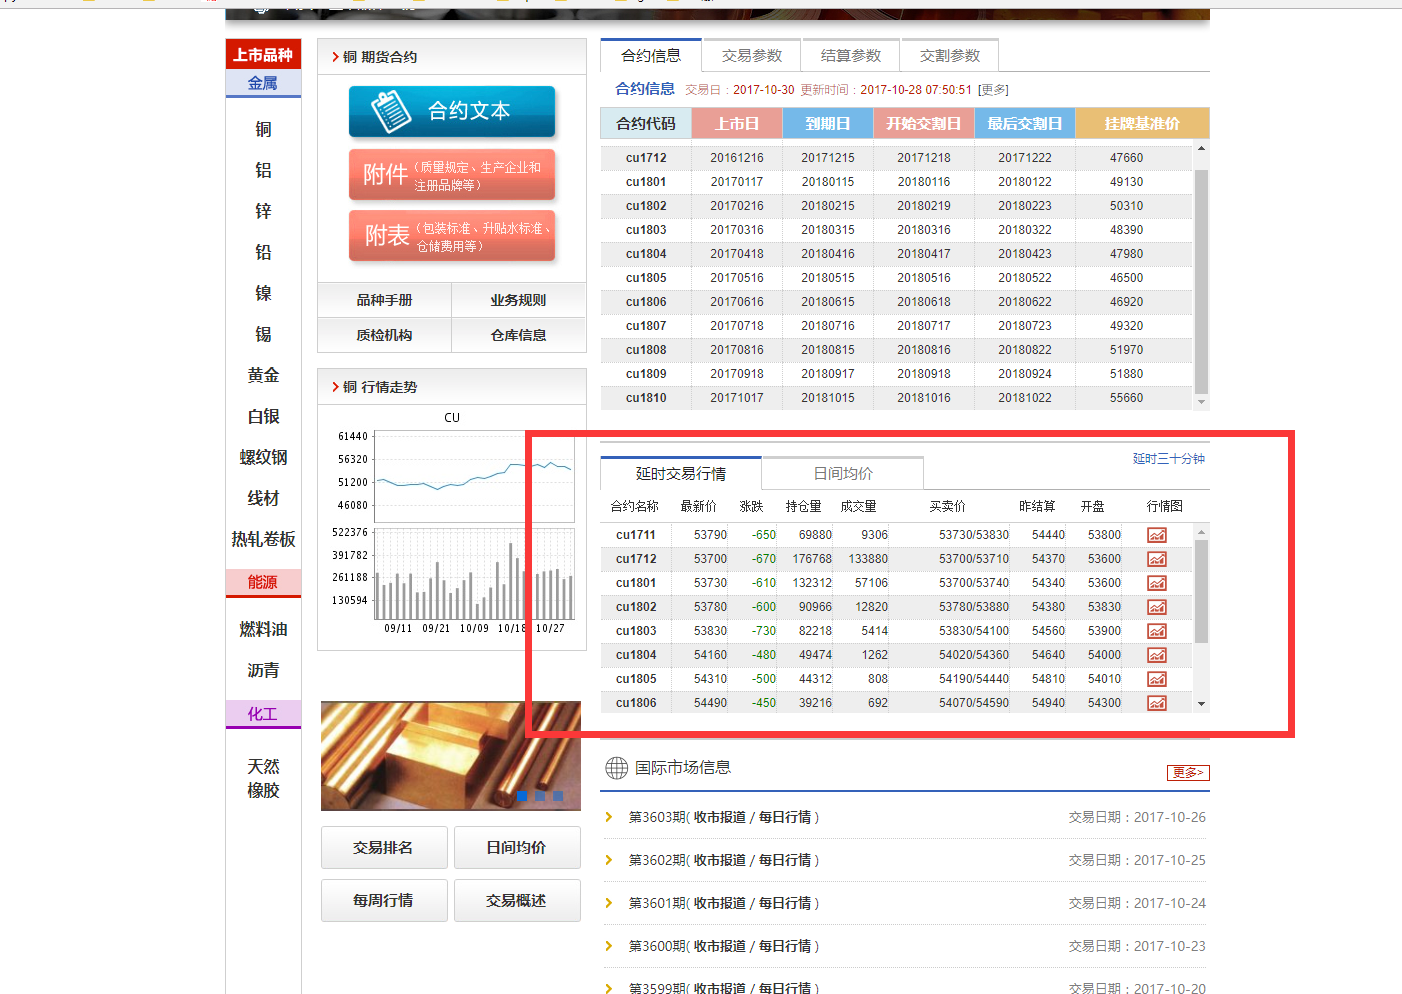Select the 合约信息 tab
This screenshot has height=994, width=1402.
tap(651, 56)
